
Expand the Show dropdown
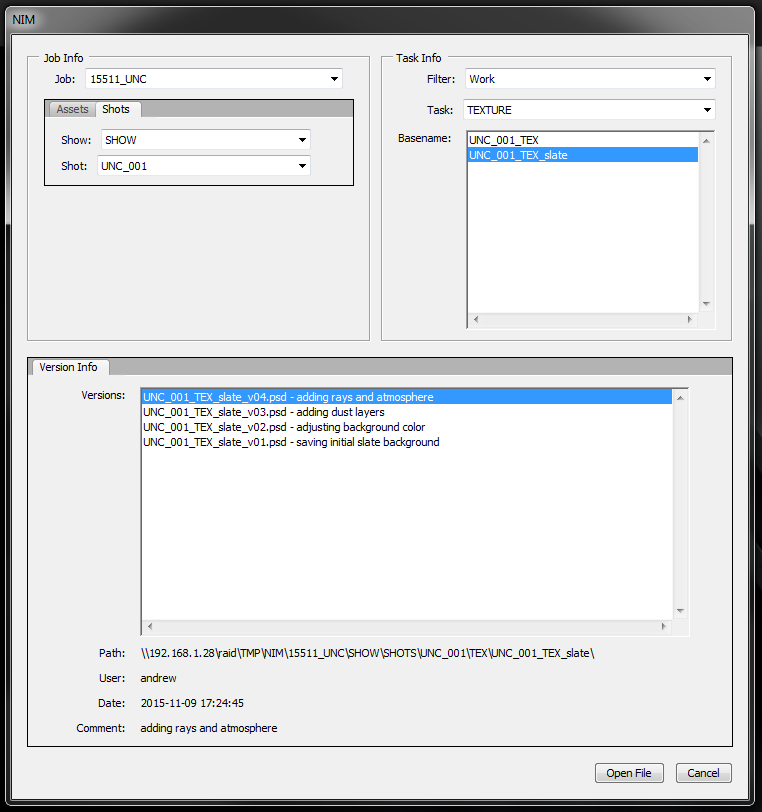[204, 140]
